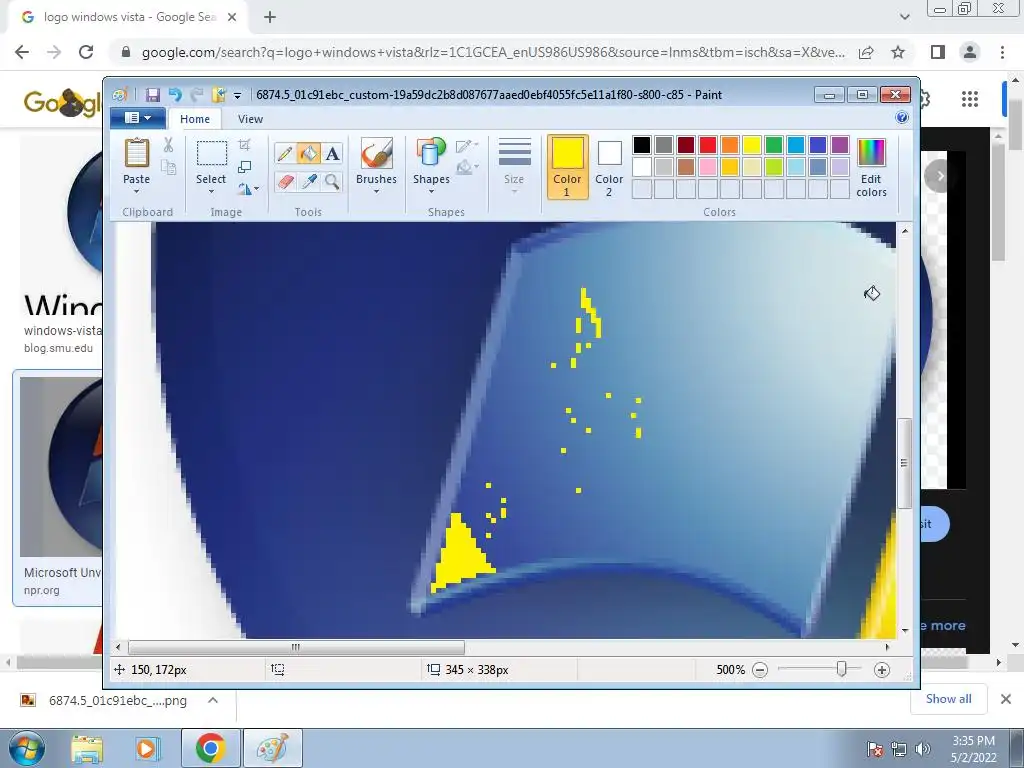Switch to the View ribbon tab
The image size is (1024, 768).
tap(250, 119)
